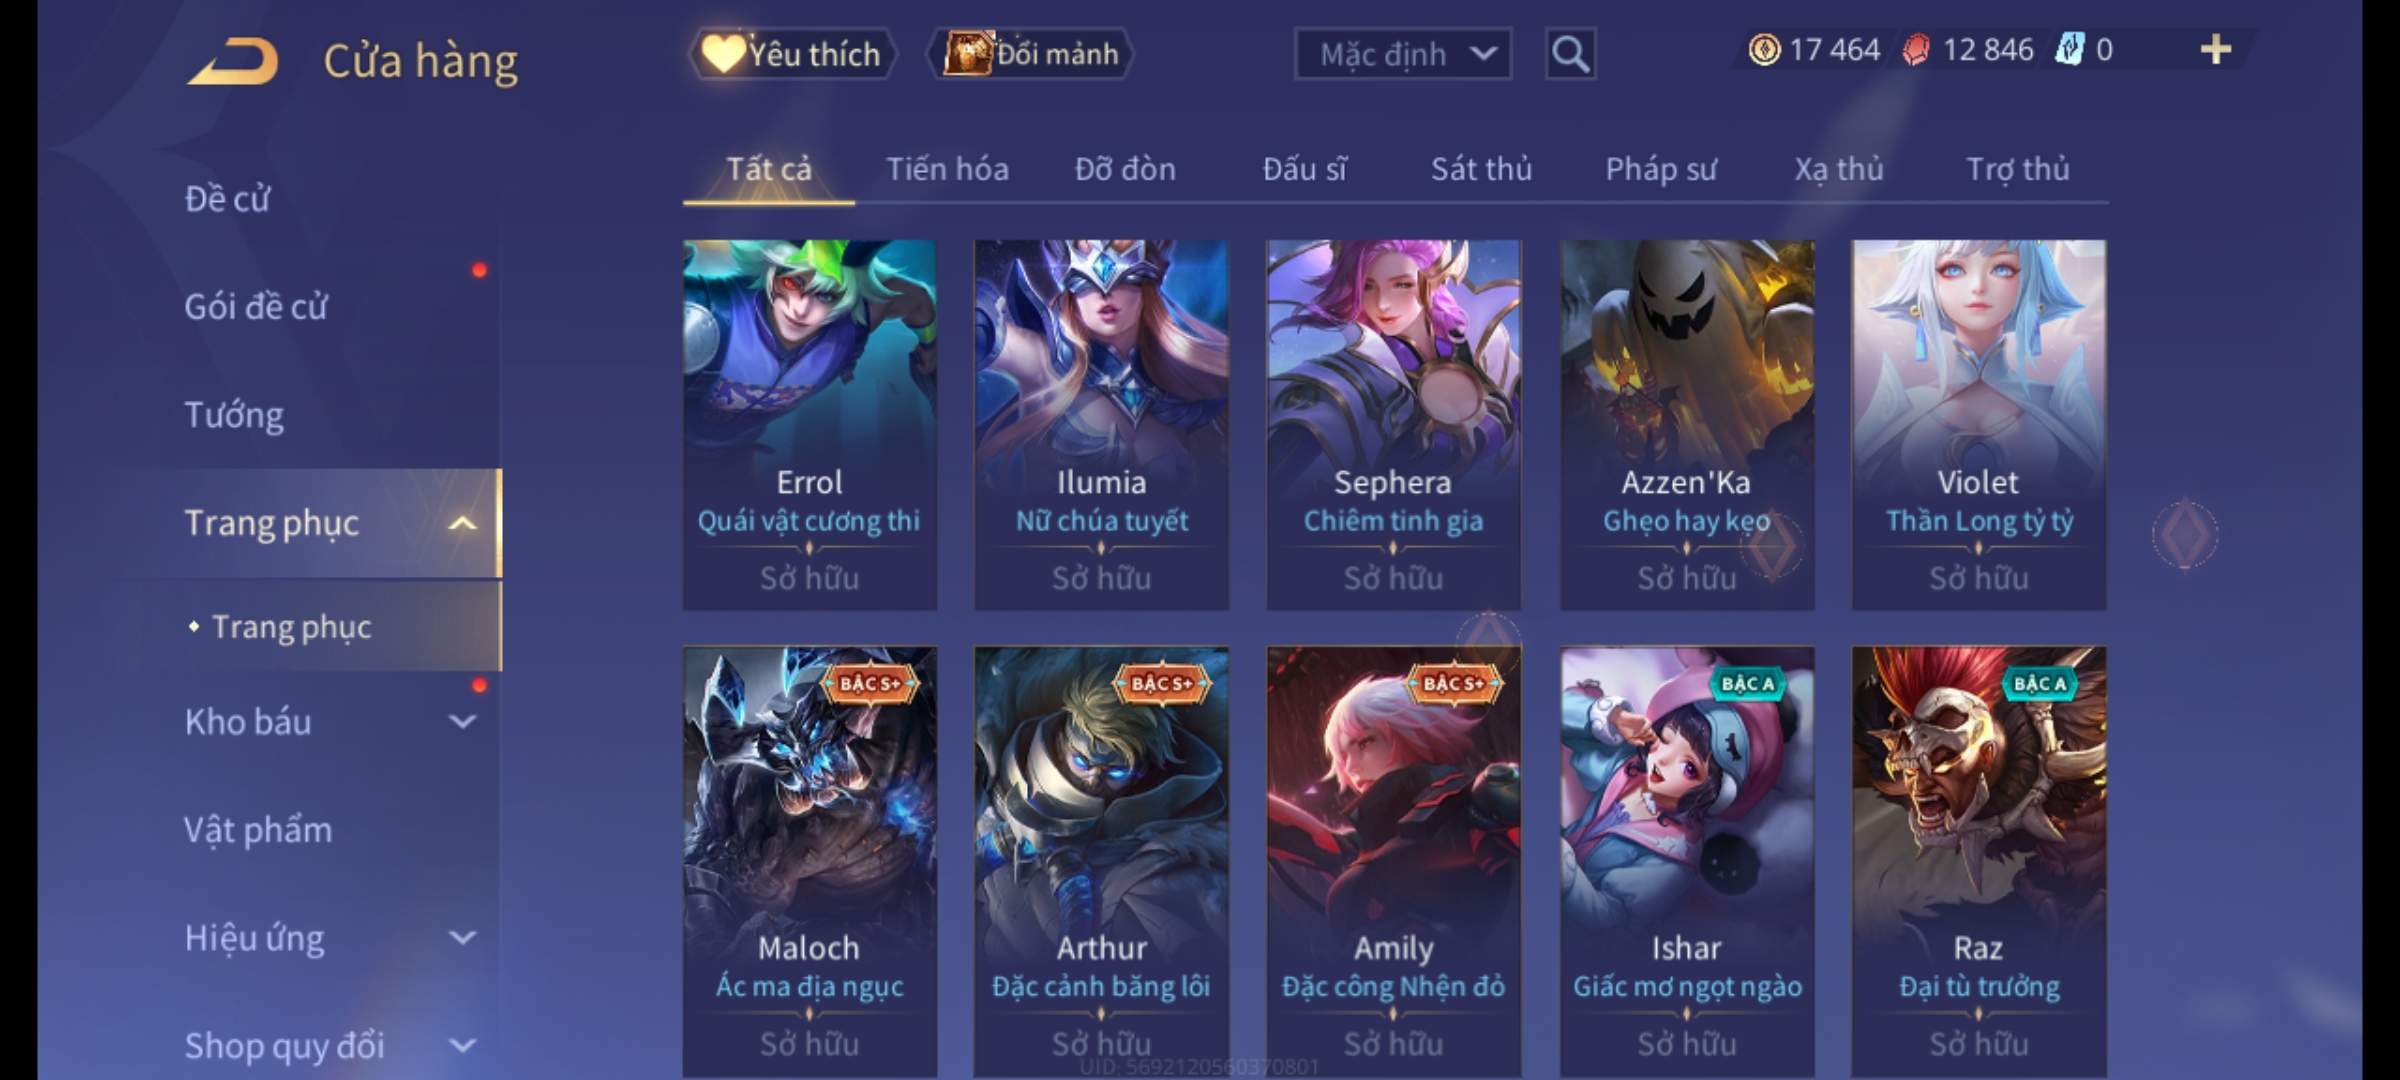Collapse the Trang phục sidebar section
The height and width of the screenshot is (1080, 2400).
461,523
